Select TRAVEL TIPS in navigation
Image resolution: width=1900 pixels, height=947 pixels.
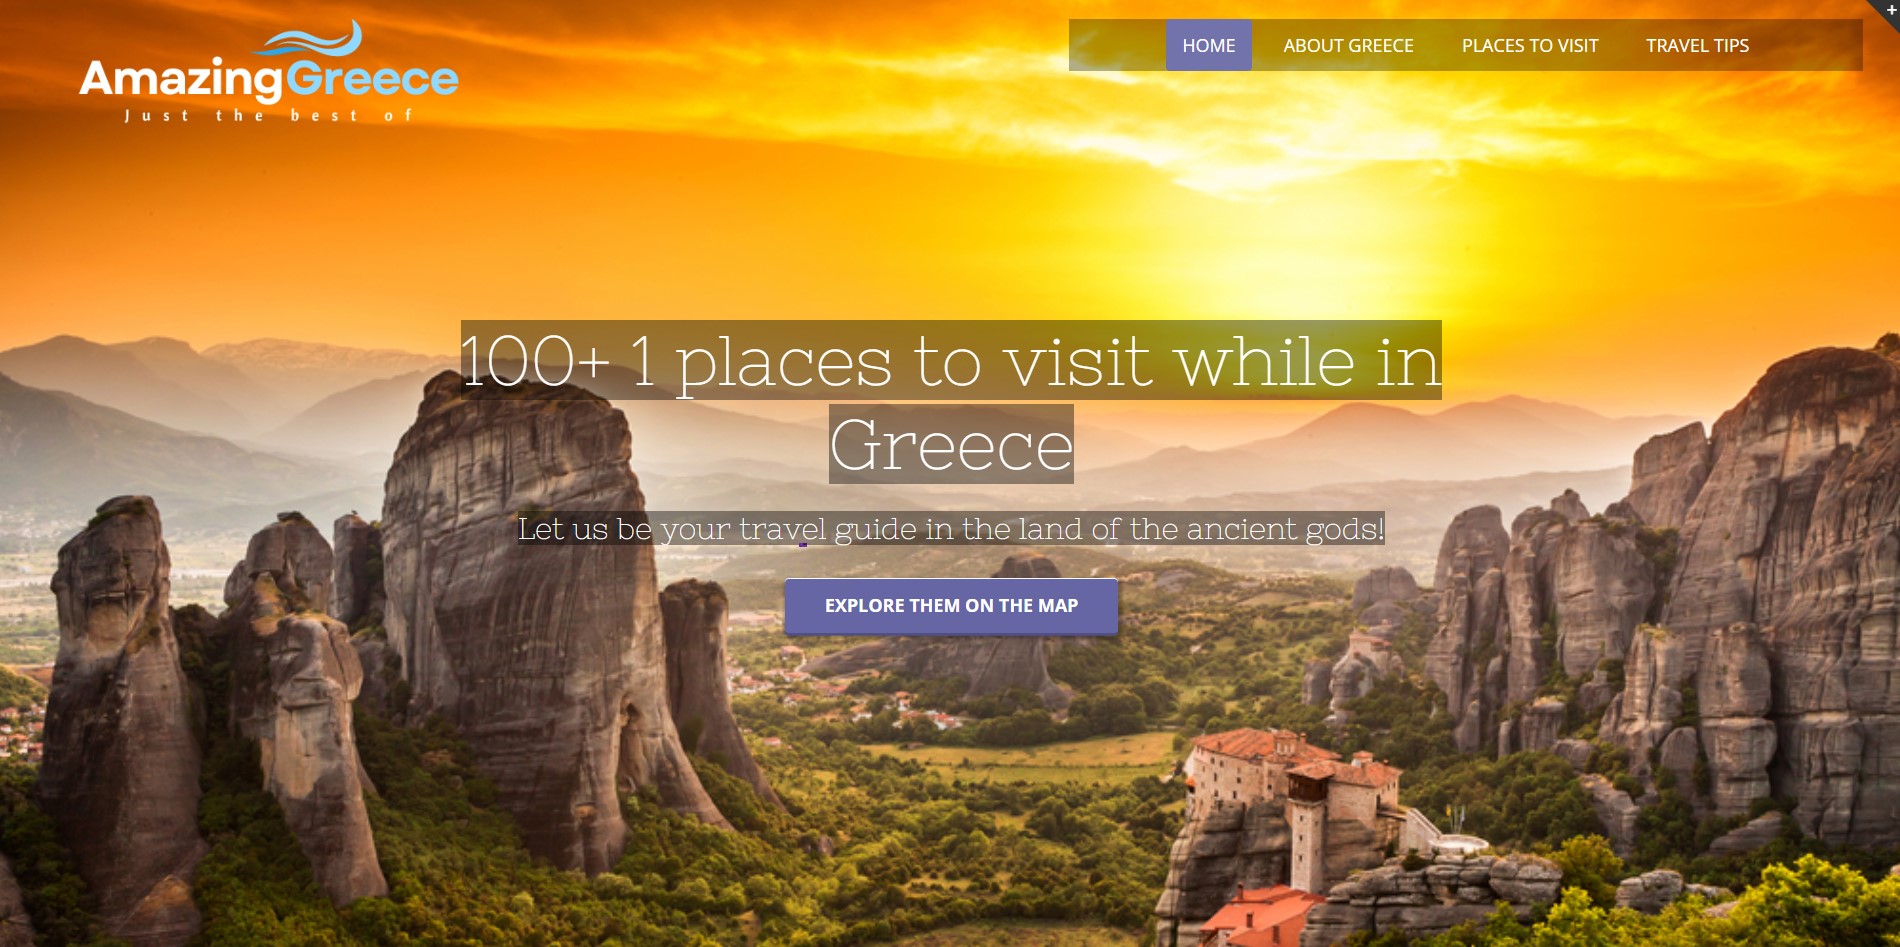[1697, 45]
